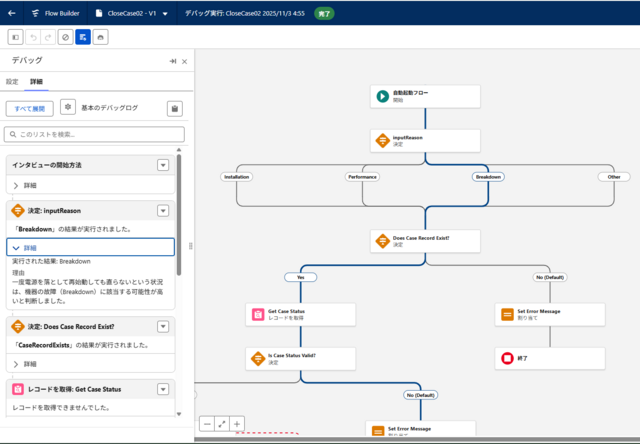Switch to the 設定 tab
Viewport: 640px width, 444px height.
point(12,81)
